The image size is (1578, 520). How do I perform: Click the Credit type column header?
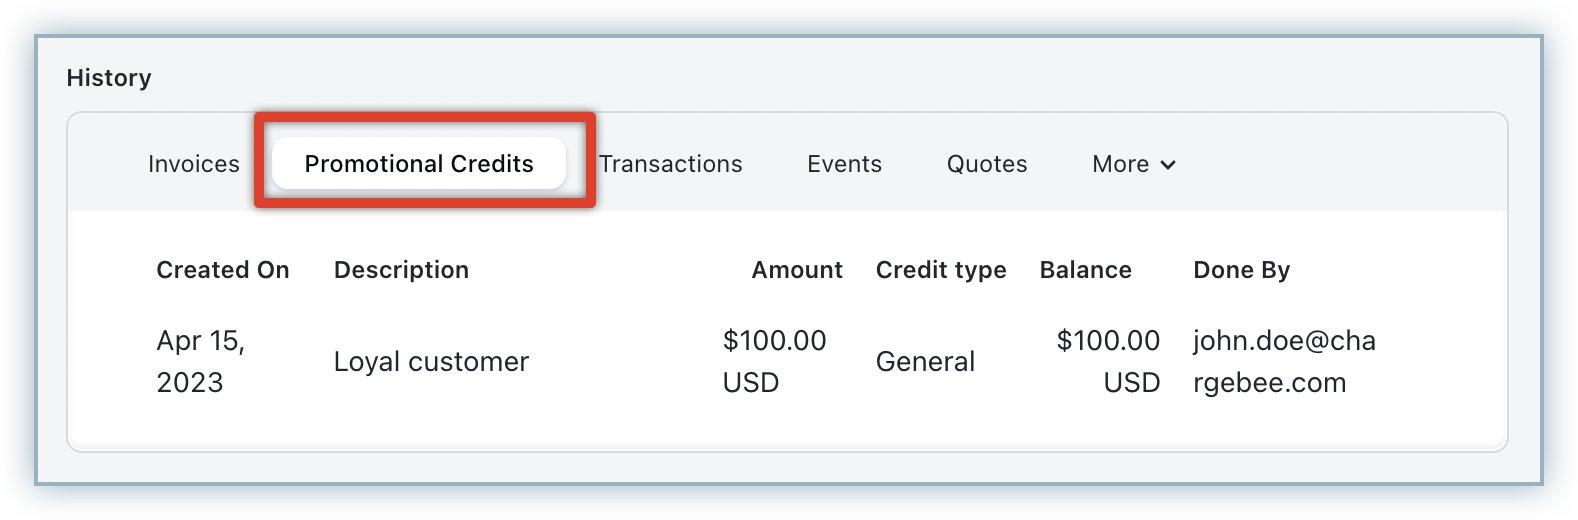[941, 270]
